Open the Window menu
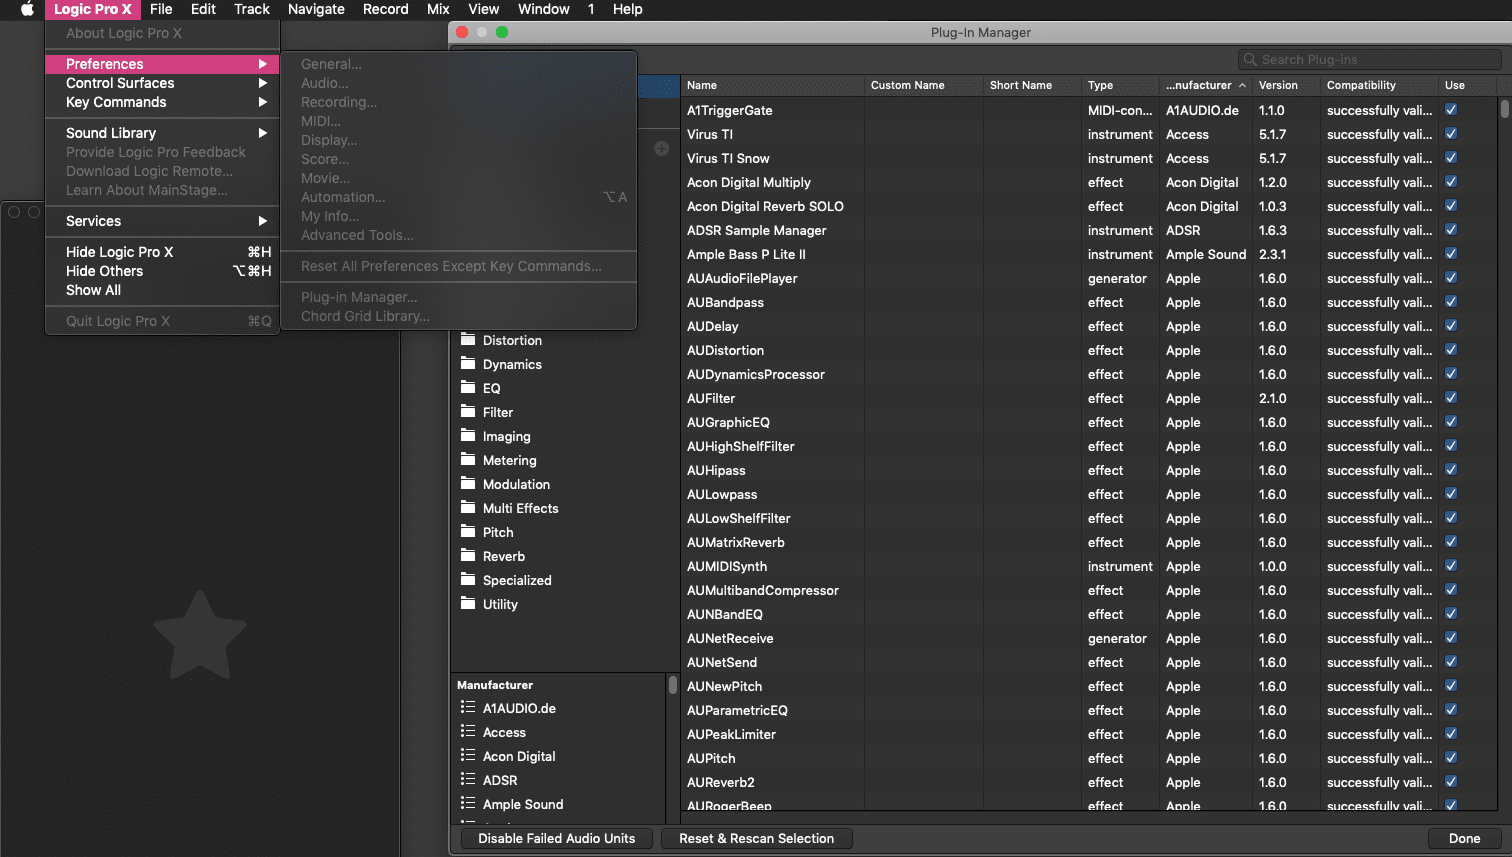 tap(543, 9)
